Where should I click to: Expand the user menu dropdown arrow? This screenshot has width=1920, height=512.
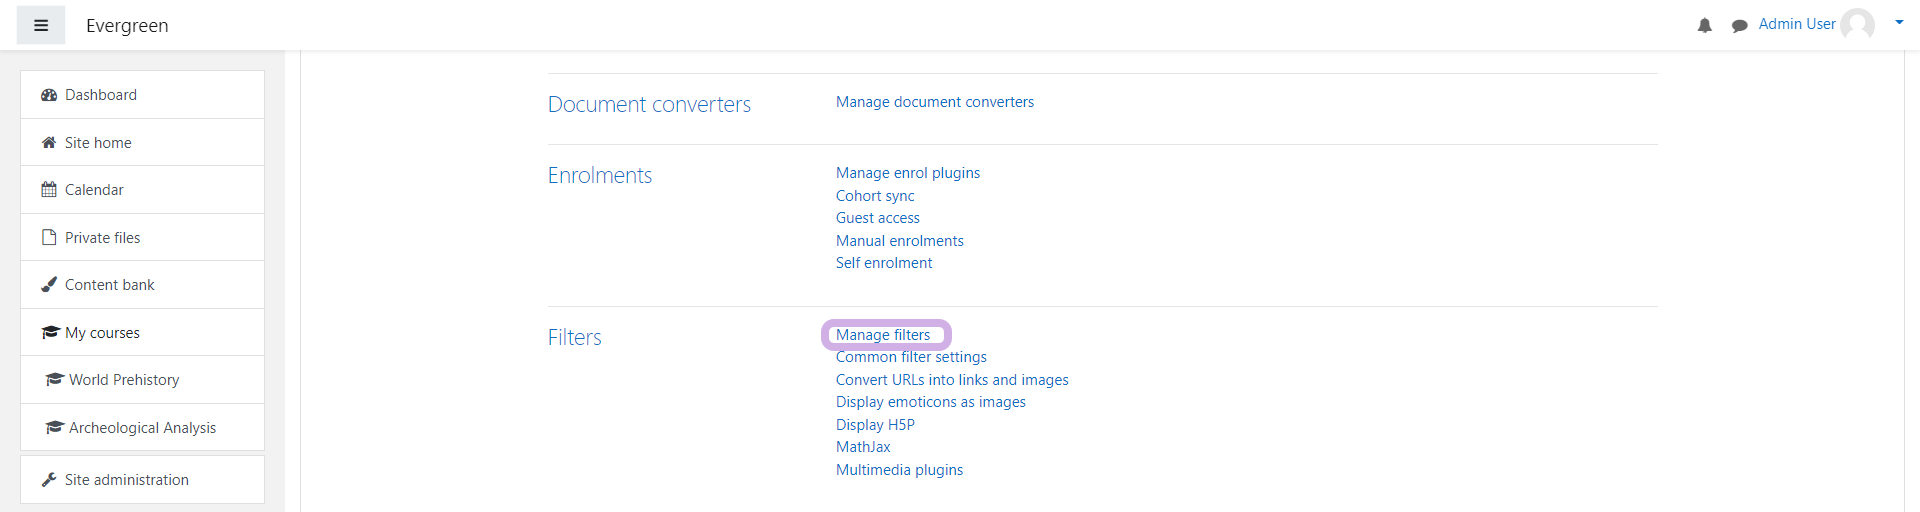click(x=1899, y=22)
